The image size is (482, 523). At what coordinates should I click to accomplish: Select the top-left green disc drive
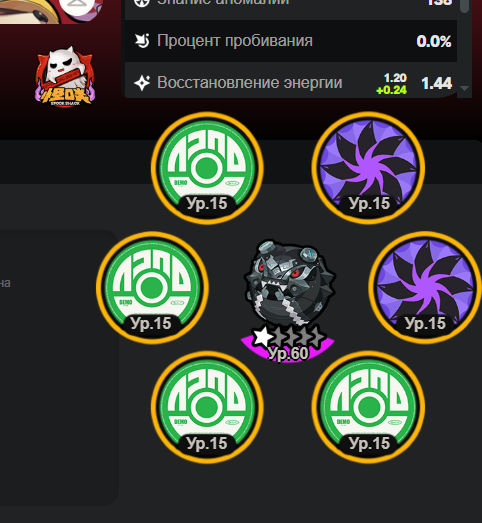pyautogui.click(x=207, y=168)
